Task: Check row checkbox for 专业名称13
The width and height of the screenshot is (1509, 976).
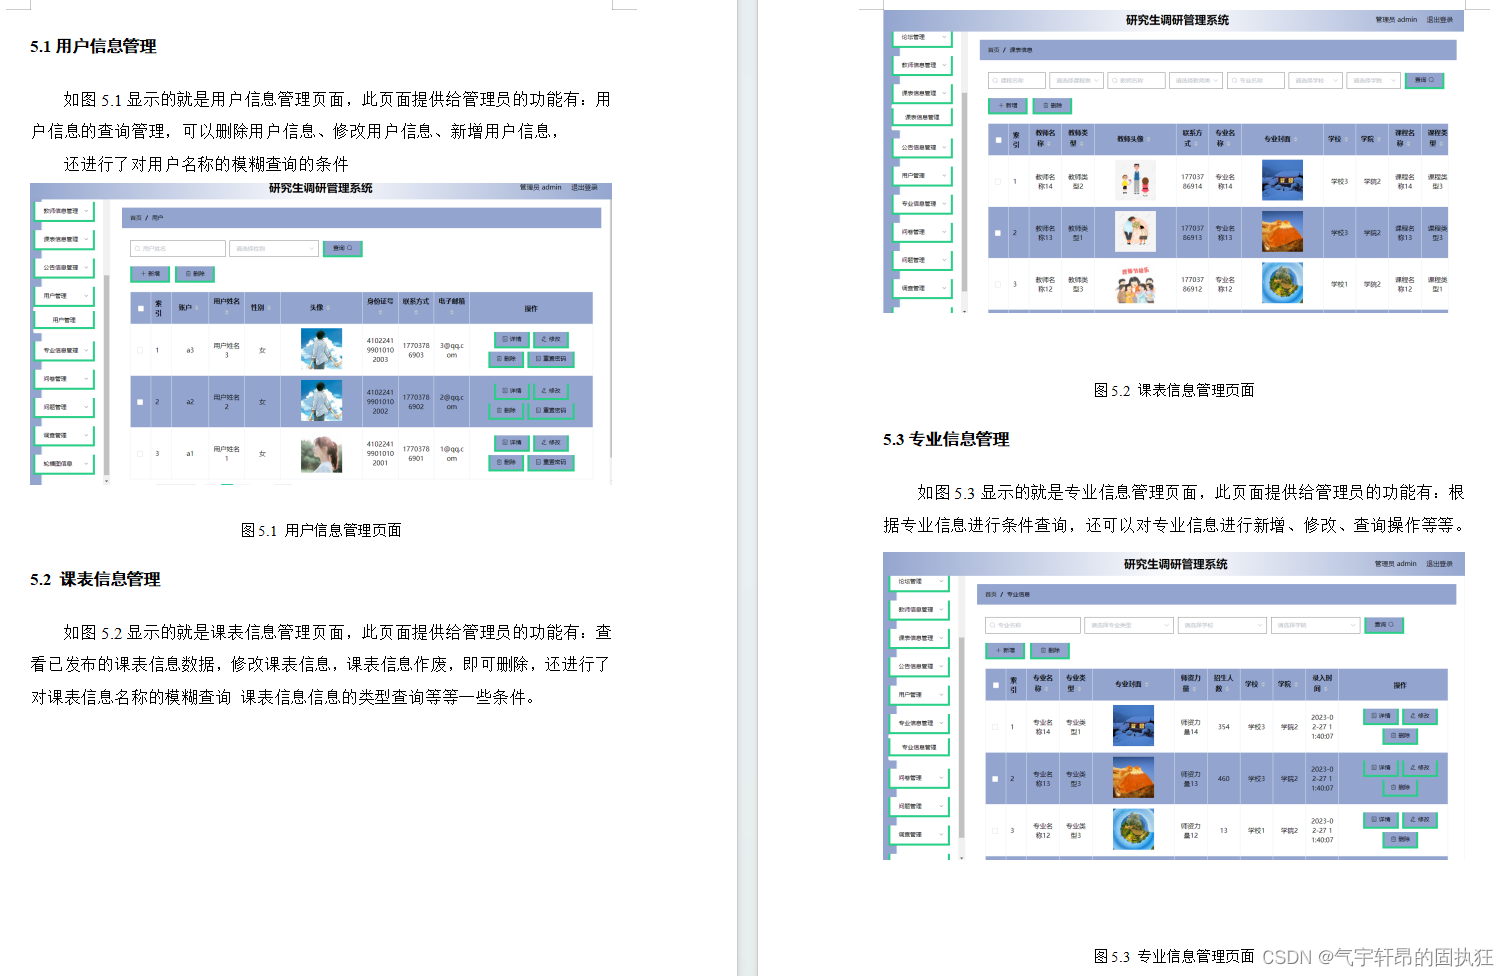Action: coord(995,779)
